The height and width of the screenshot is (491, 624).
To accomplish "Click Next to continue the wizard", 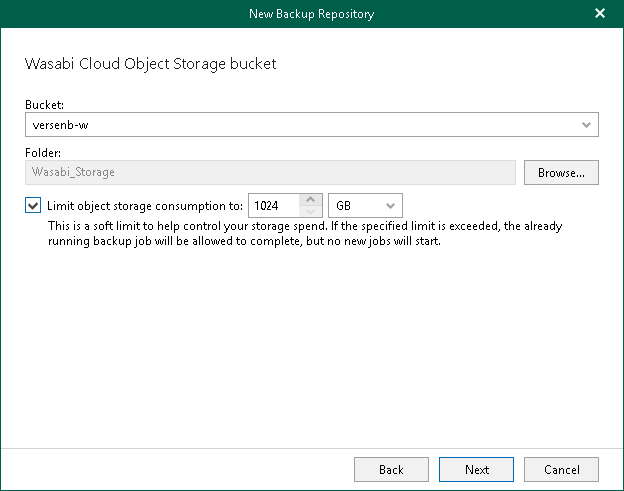I will tap(476, 470).
